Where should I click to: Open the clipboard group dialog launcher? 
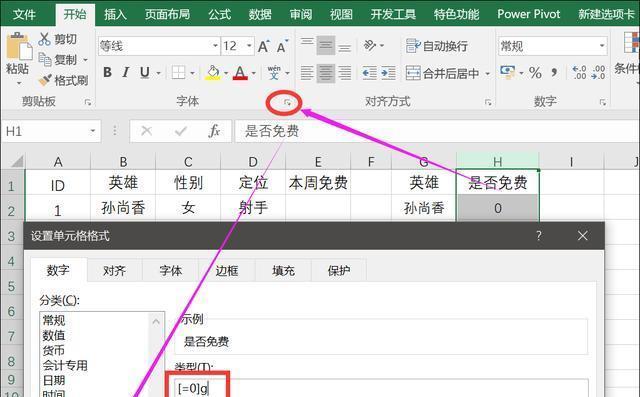coord(88,102)
